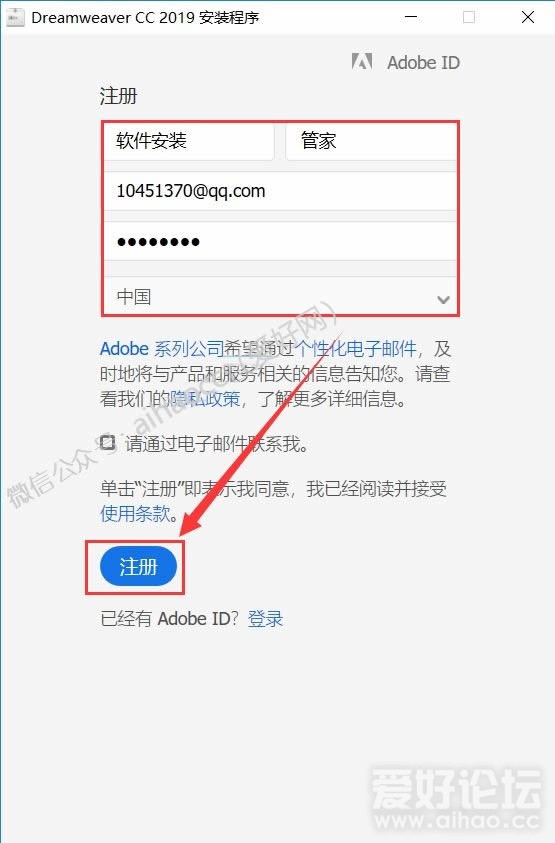Minimize the installer window
The height and width of the screenshot is (843, 555).
pyautogui.click(x=411, y=17)
